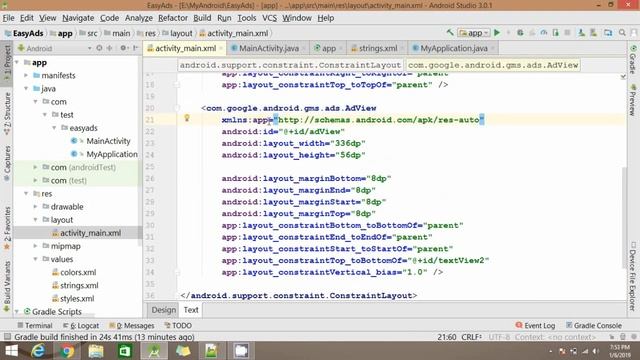Click Attach debugger to Android process icon

[x=556, y=33]
